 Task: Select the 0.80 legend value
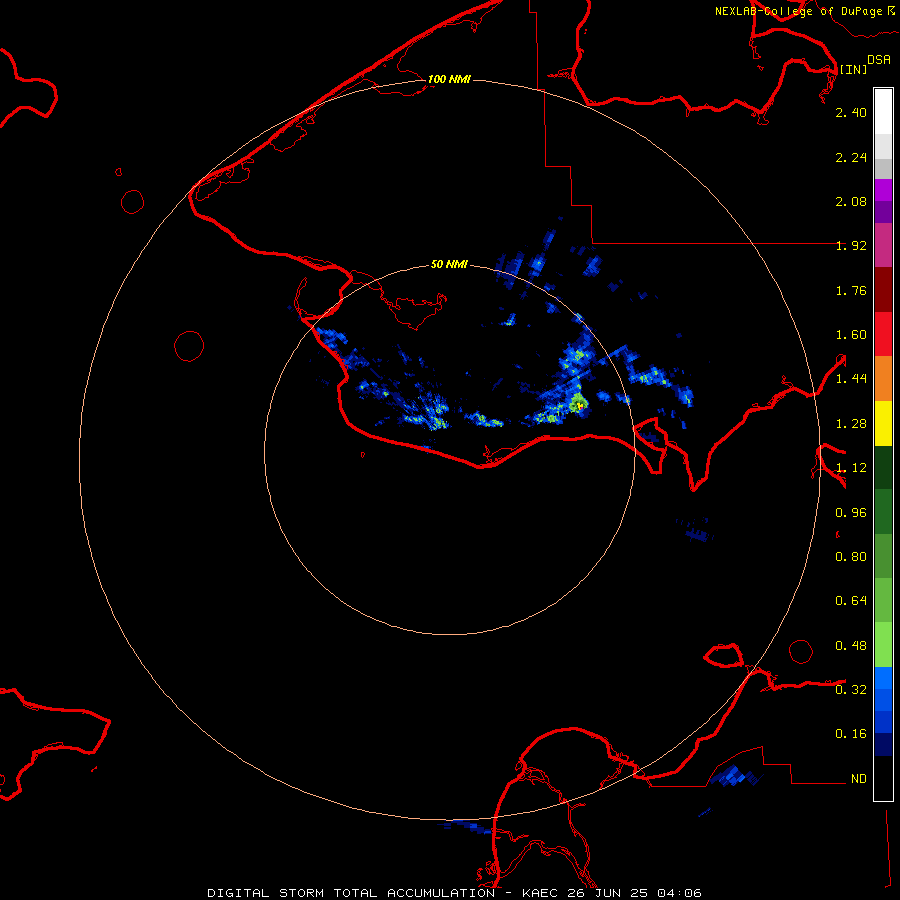pos(851,557)
